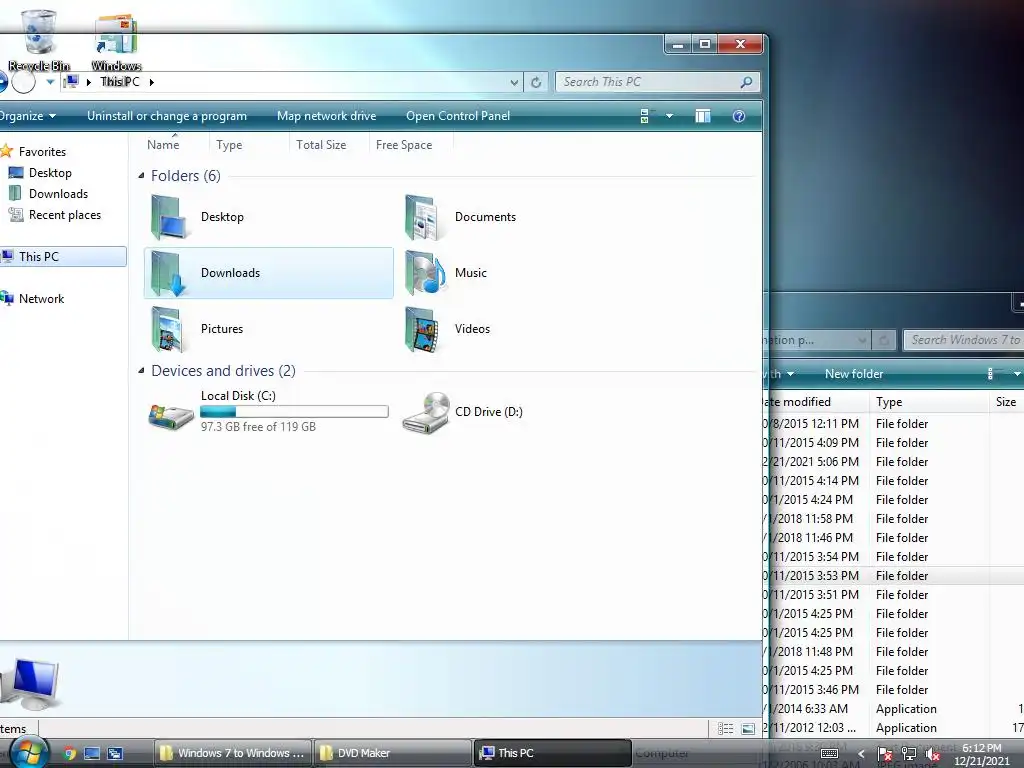Click the Search Windows 7 to field
The height and width of the screenshot is (768, 1024).
[x=964, y=340]
